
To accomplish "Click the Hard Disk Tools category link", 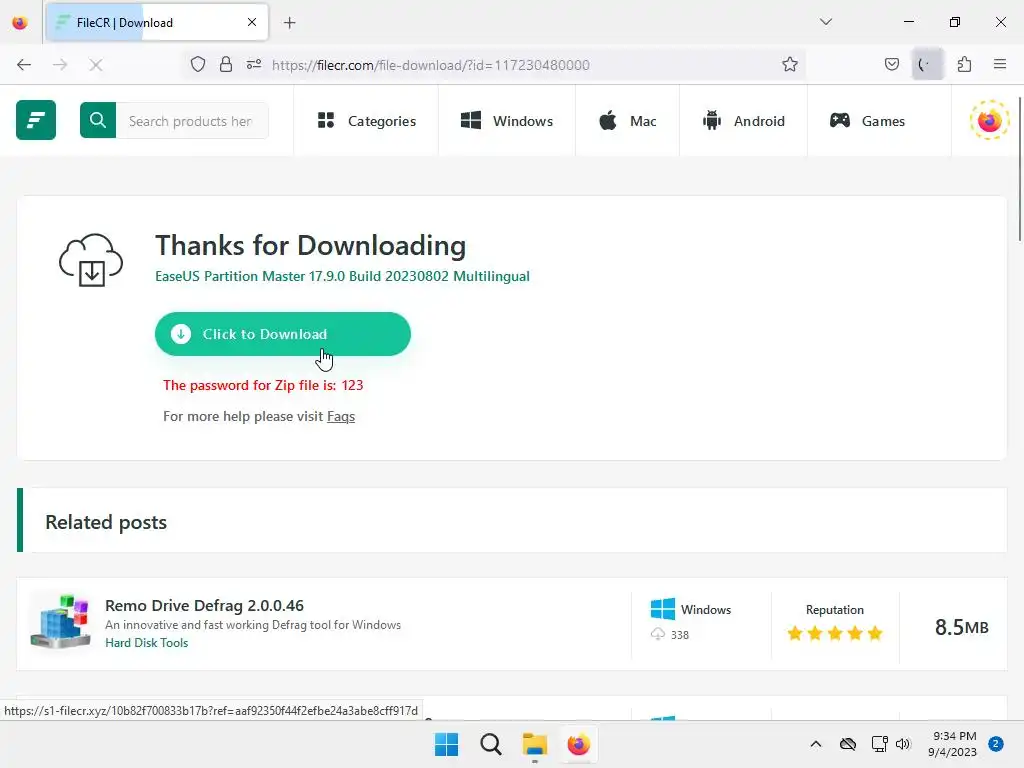I will click(x=146, y=643).
